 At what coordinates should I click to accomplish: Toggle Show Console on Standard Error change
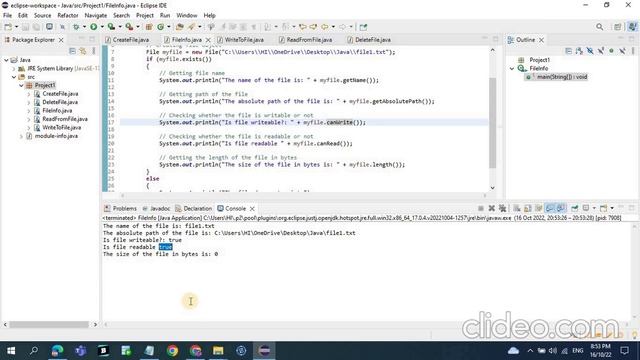coord(561,209)
